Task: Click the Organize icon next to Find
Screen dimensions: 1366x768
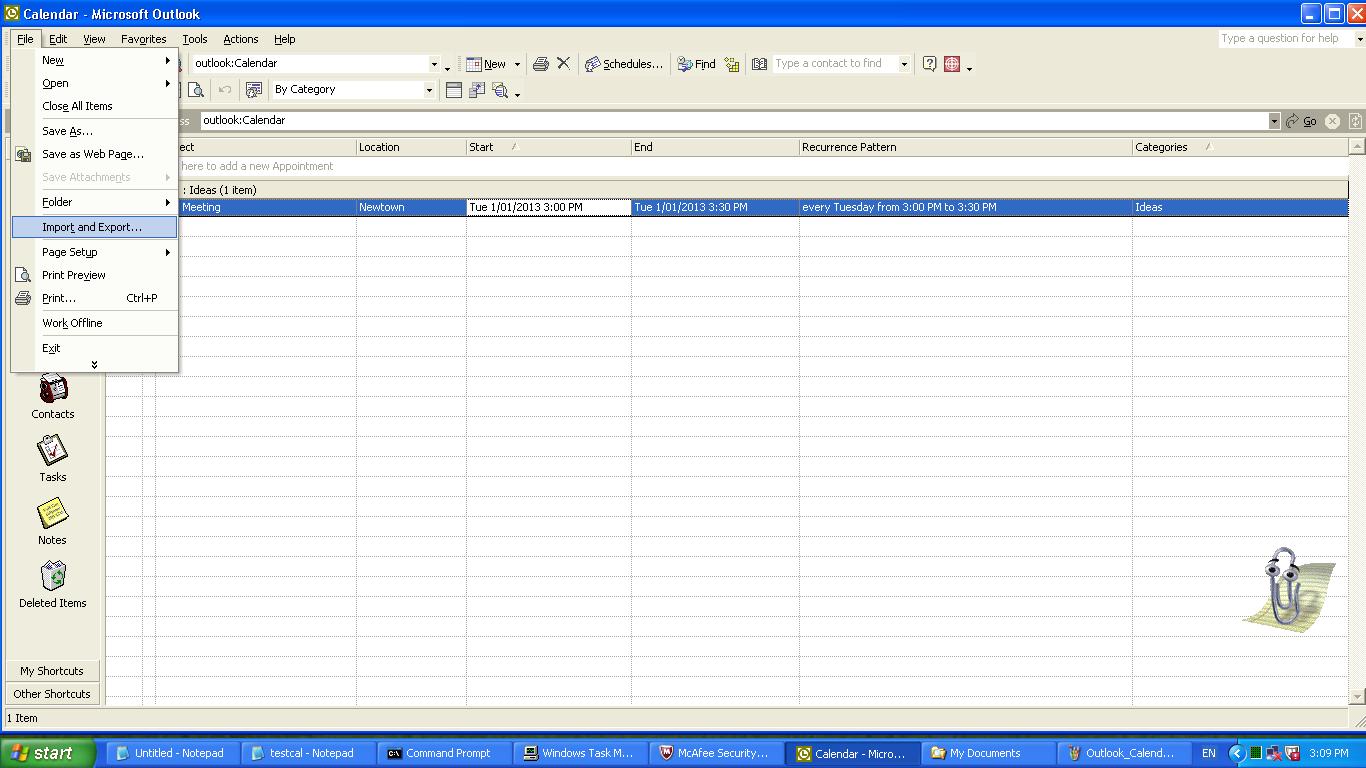Action: pos(732,65)
